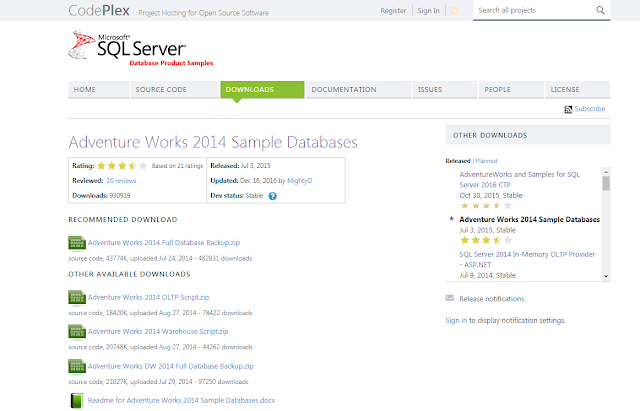This screenshot has width=640, height=411.
Task: Open the LICENSE tab
Action: (578, 89)
